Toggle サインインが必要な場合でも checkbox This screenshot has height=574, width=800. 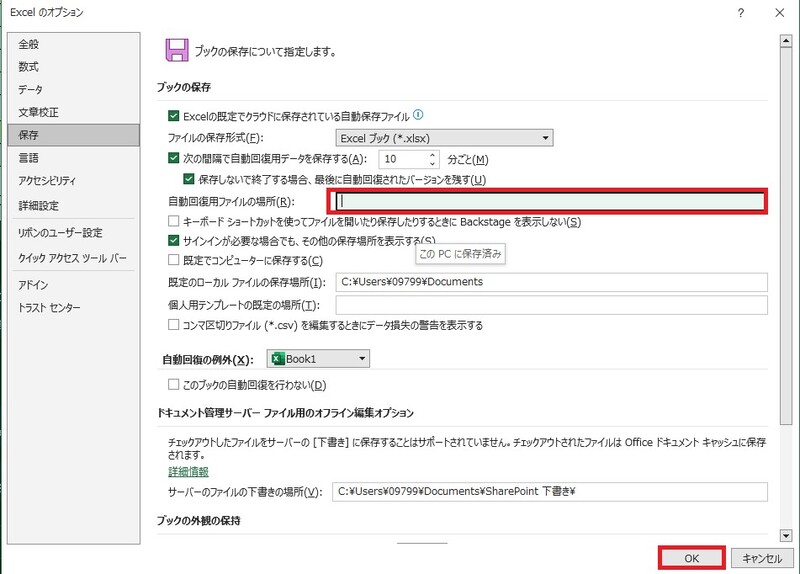pyautogui.click(x=173, y=240)
